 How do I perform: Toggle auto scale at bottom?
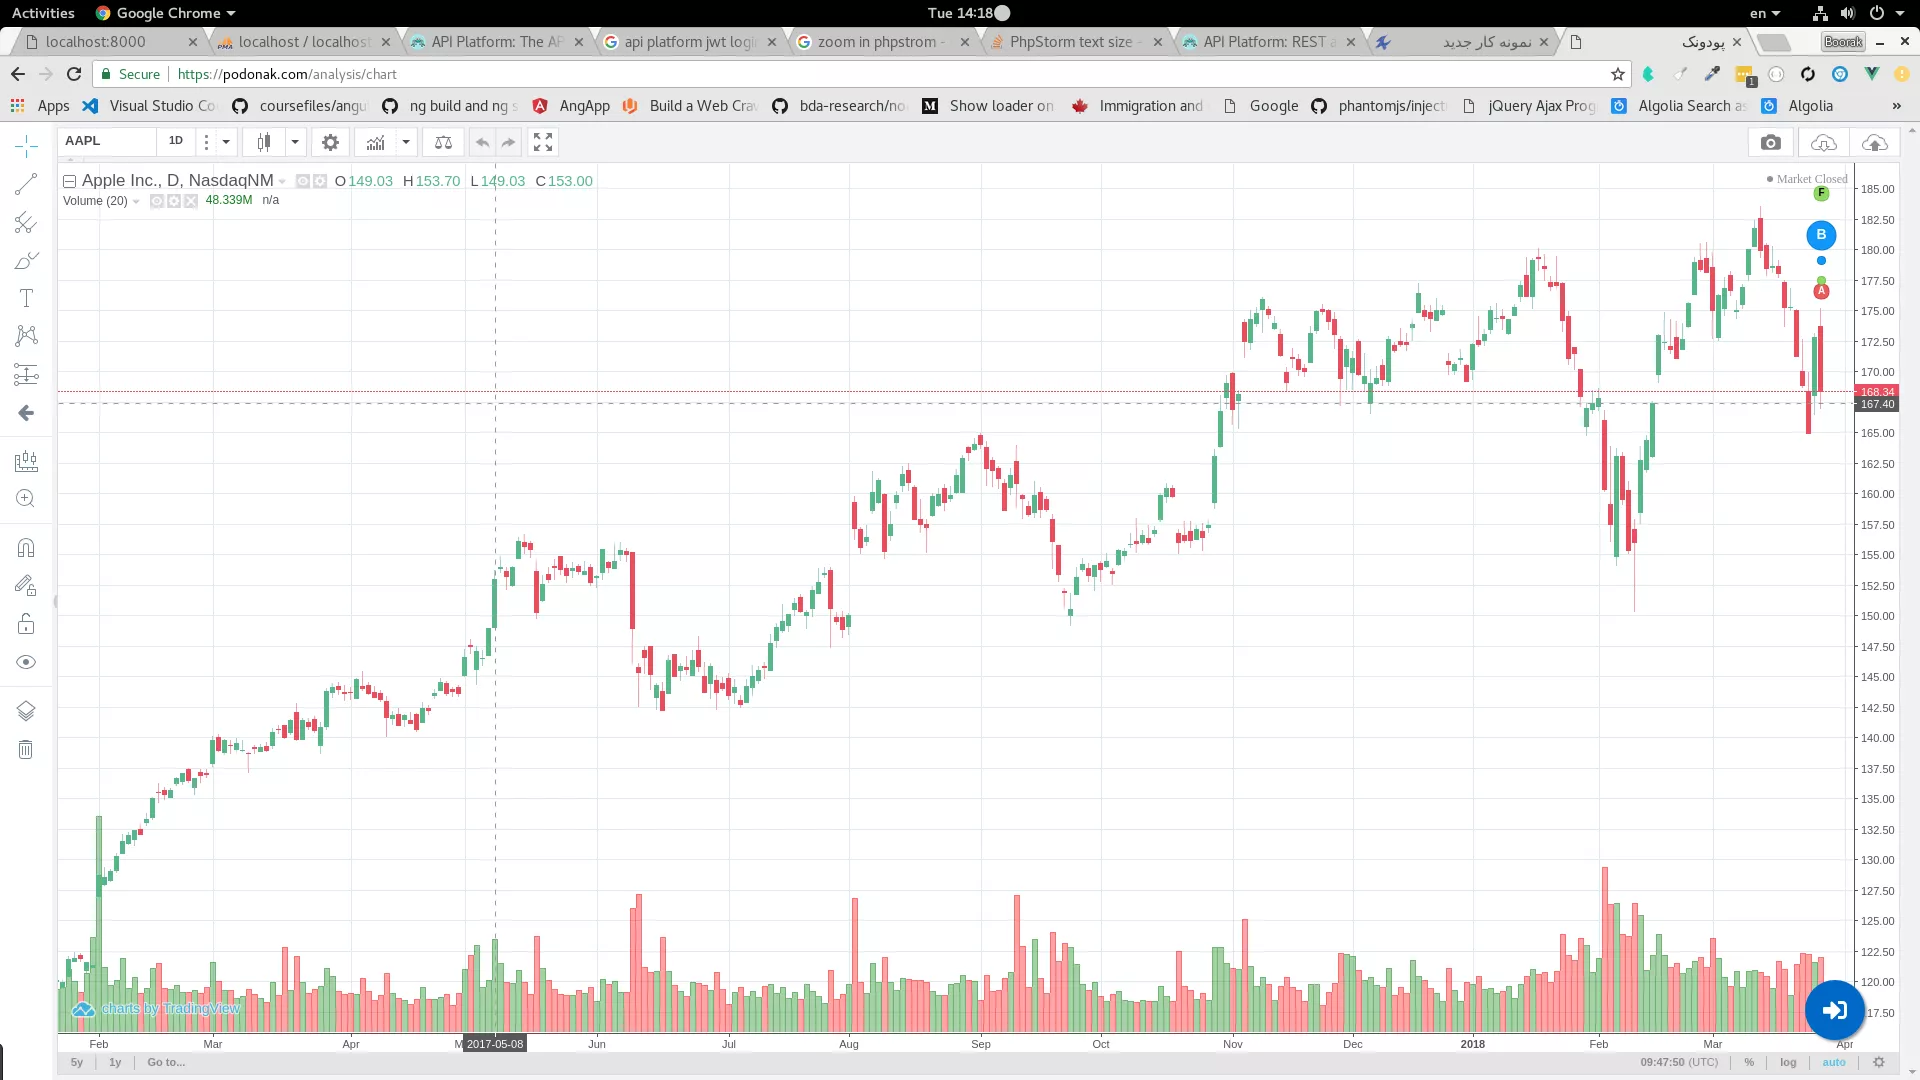pos(1834,1062)
